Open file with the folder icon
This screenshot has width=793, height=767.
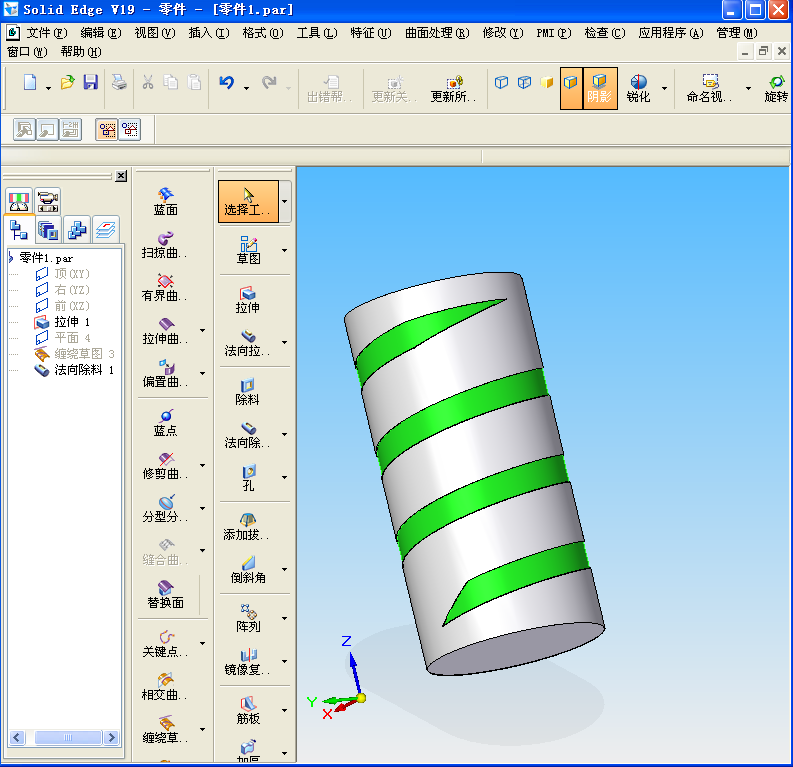(67, 82)
